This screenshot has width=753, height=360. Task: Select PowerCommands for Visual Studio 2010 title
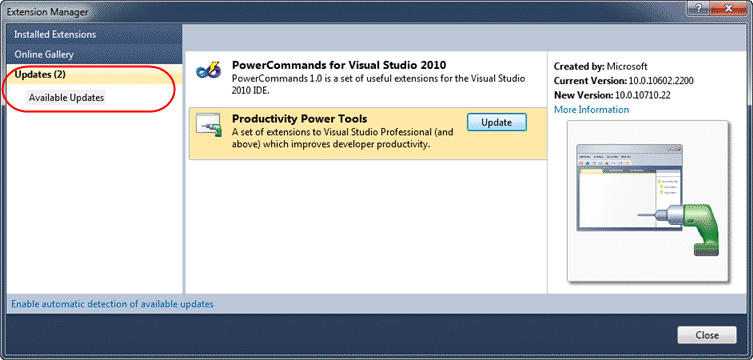coord(339,65)
